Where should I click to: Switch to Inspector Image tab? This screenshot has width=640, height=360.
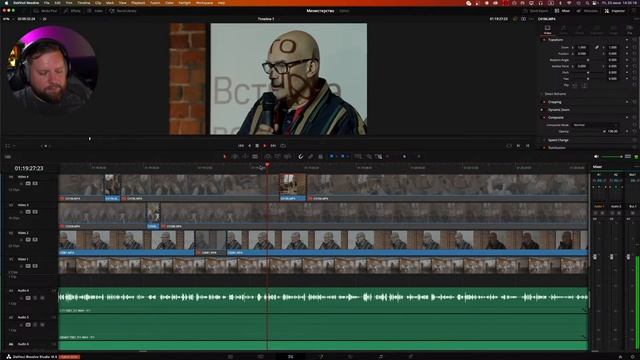[x=614, y=29]
